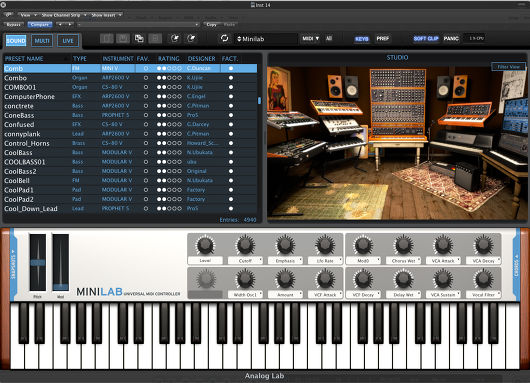This screenshot has height=383, width=530.
Task: Click the Delay Wet knob
Action: (403, 279)
